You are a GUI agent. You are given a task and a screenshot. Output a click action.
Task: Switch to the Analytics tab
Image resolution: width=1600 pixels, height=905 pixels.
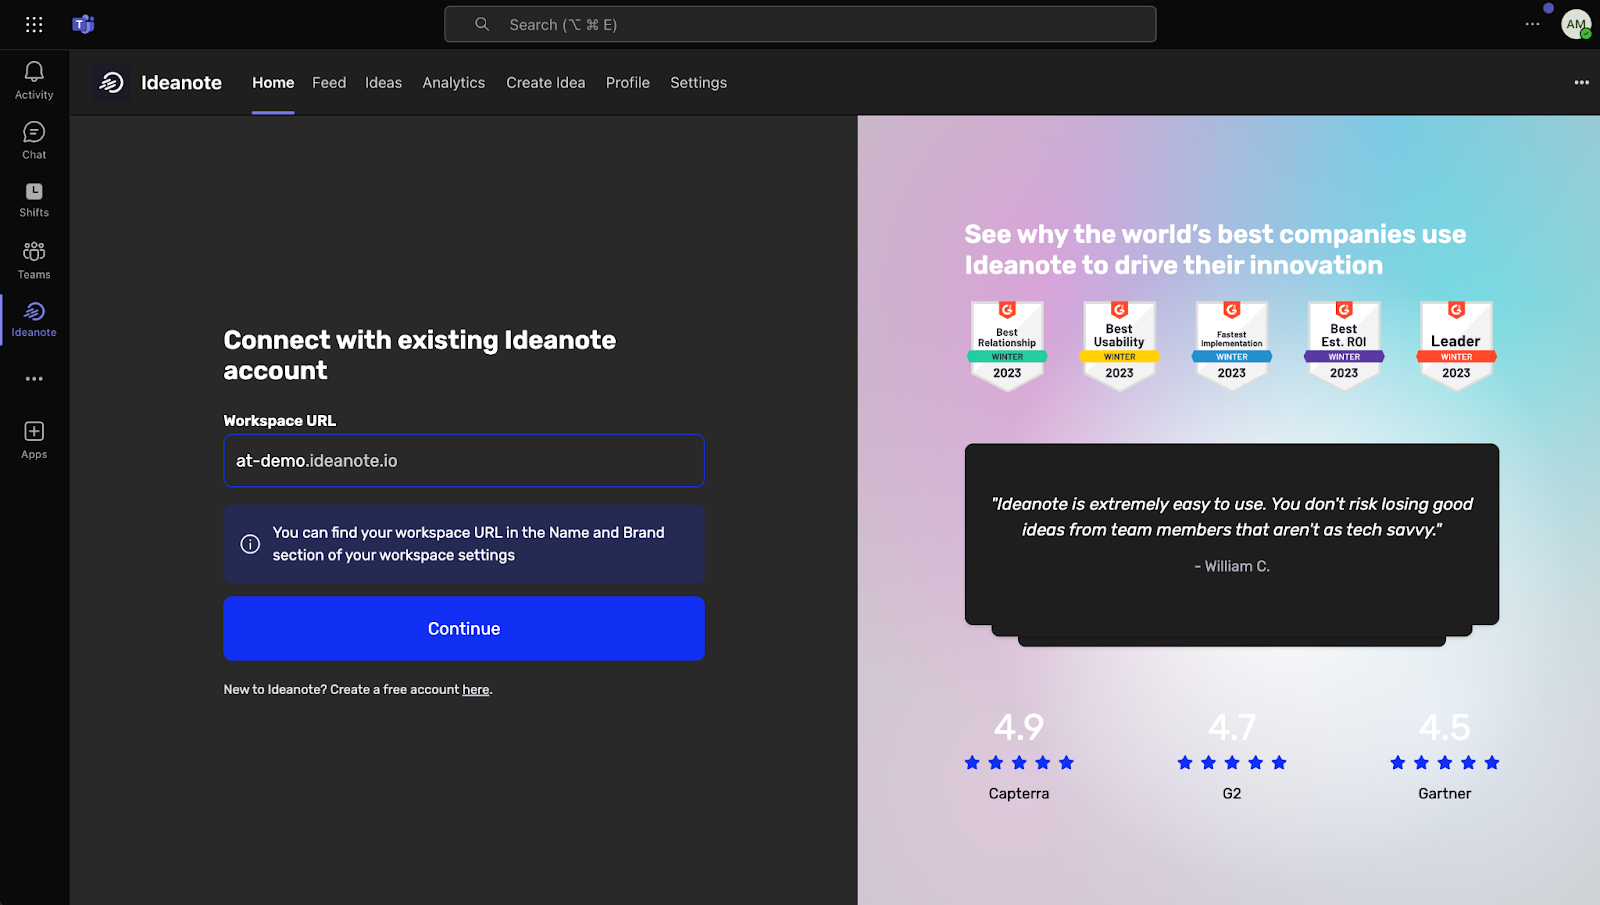point(453,83)
